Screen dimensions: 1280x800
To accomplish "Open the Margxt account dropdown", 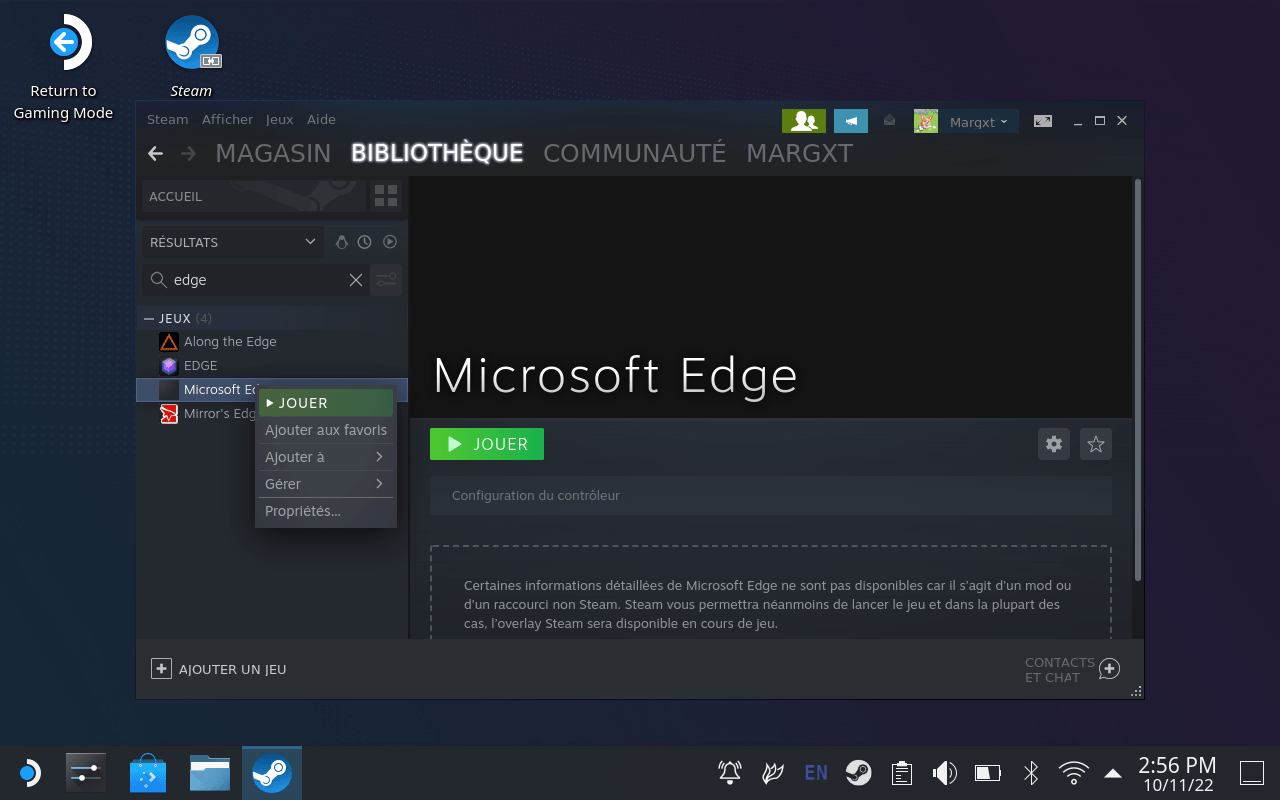I will click(978, 122).
